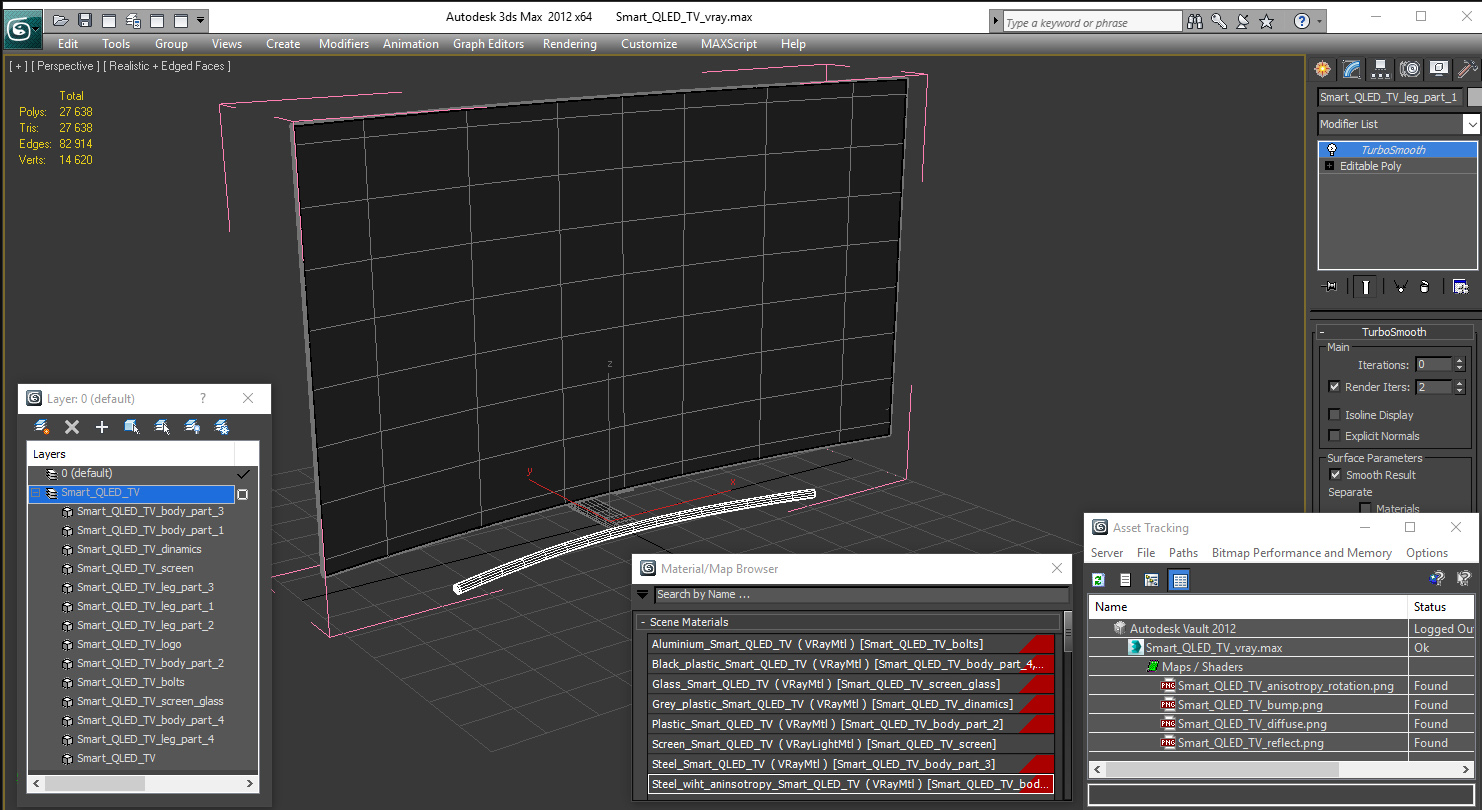Click the keyword or phrase search field
Screen dimensions: 1482x810
(x=1092, y=22)
